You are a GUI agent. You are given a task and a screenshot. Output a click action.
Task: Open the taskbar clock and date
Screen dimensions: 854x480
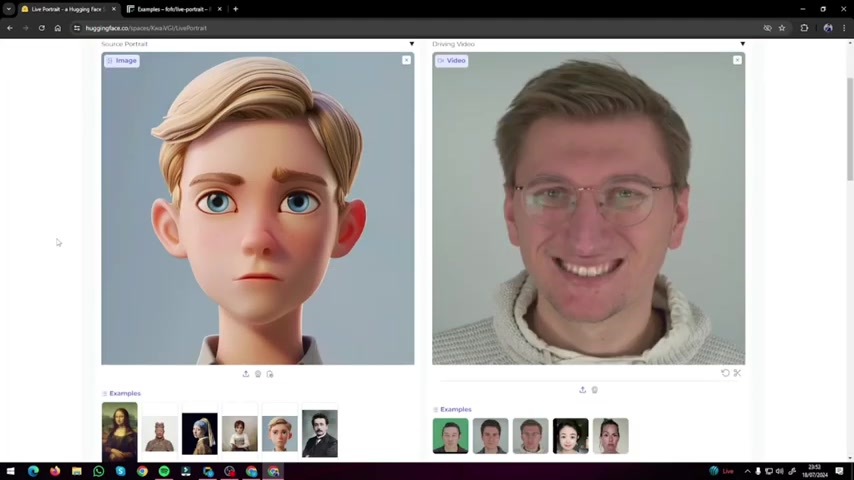(x=814, y=471)
